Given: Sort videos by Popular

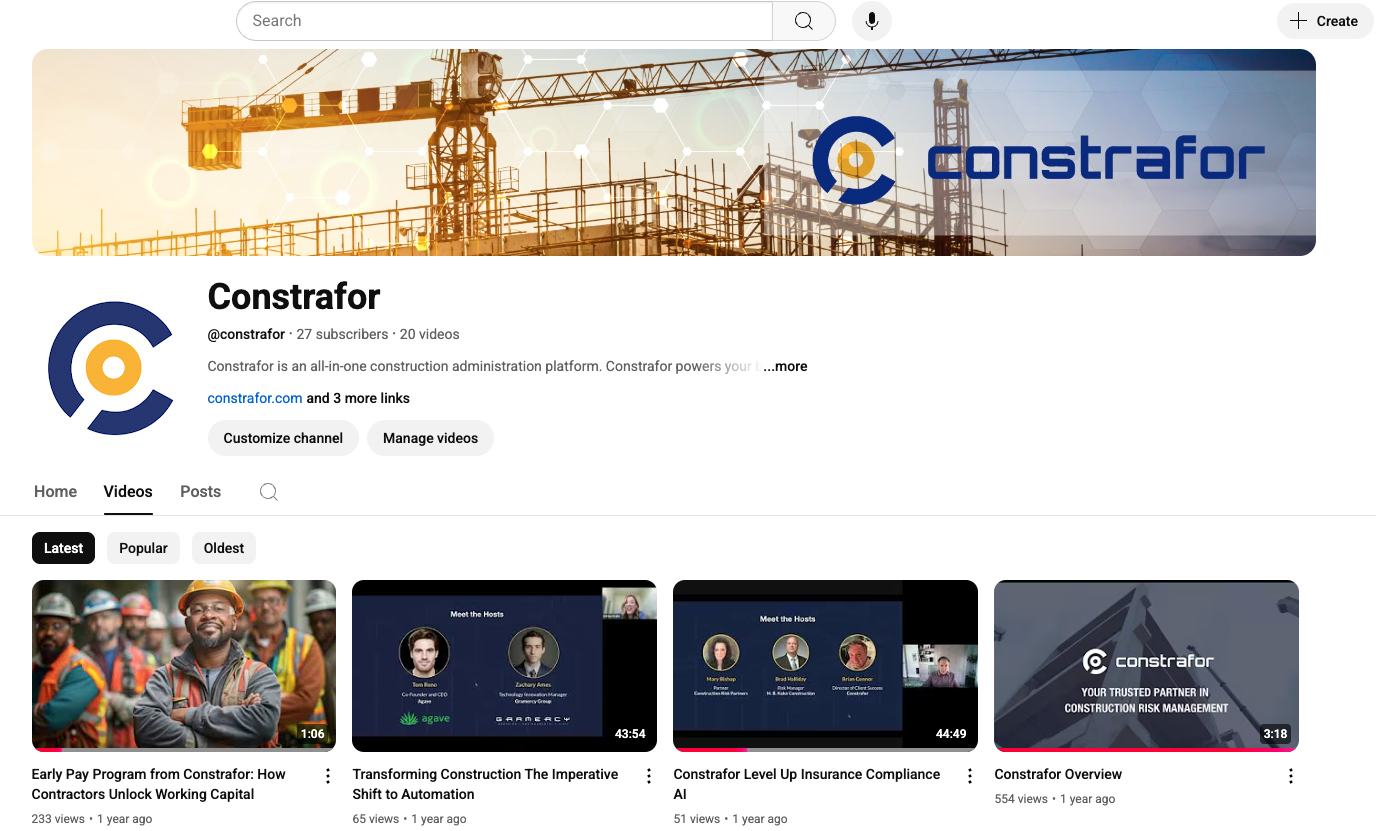Looking at the screenshot, I should (143, 548).
